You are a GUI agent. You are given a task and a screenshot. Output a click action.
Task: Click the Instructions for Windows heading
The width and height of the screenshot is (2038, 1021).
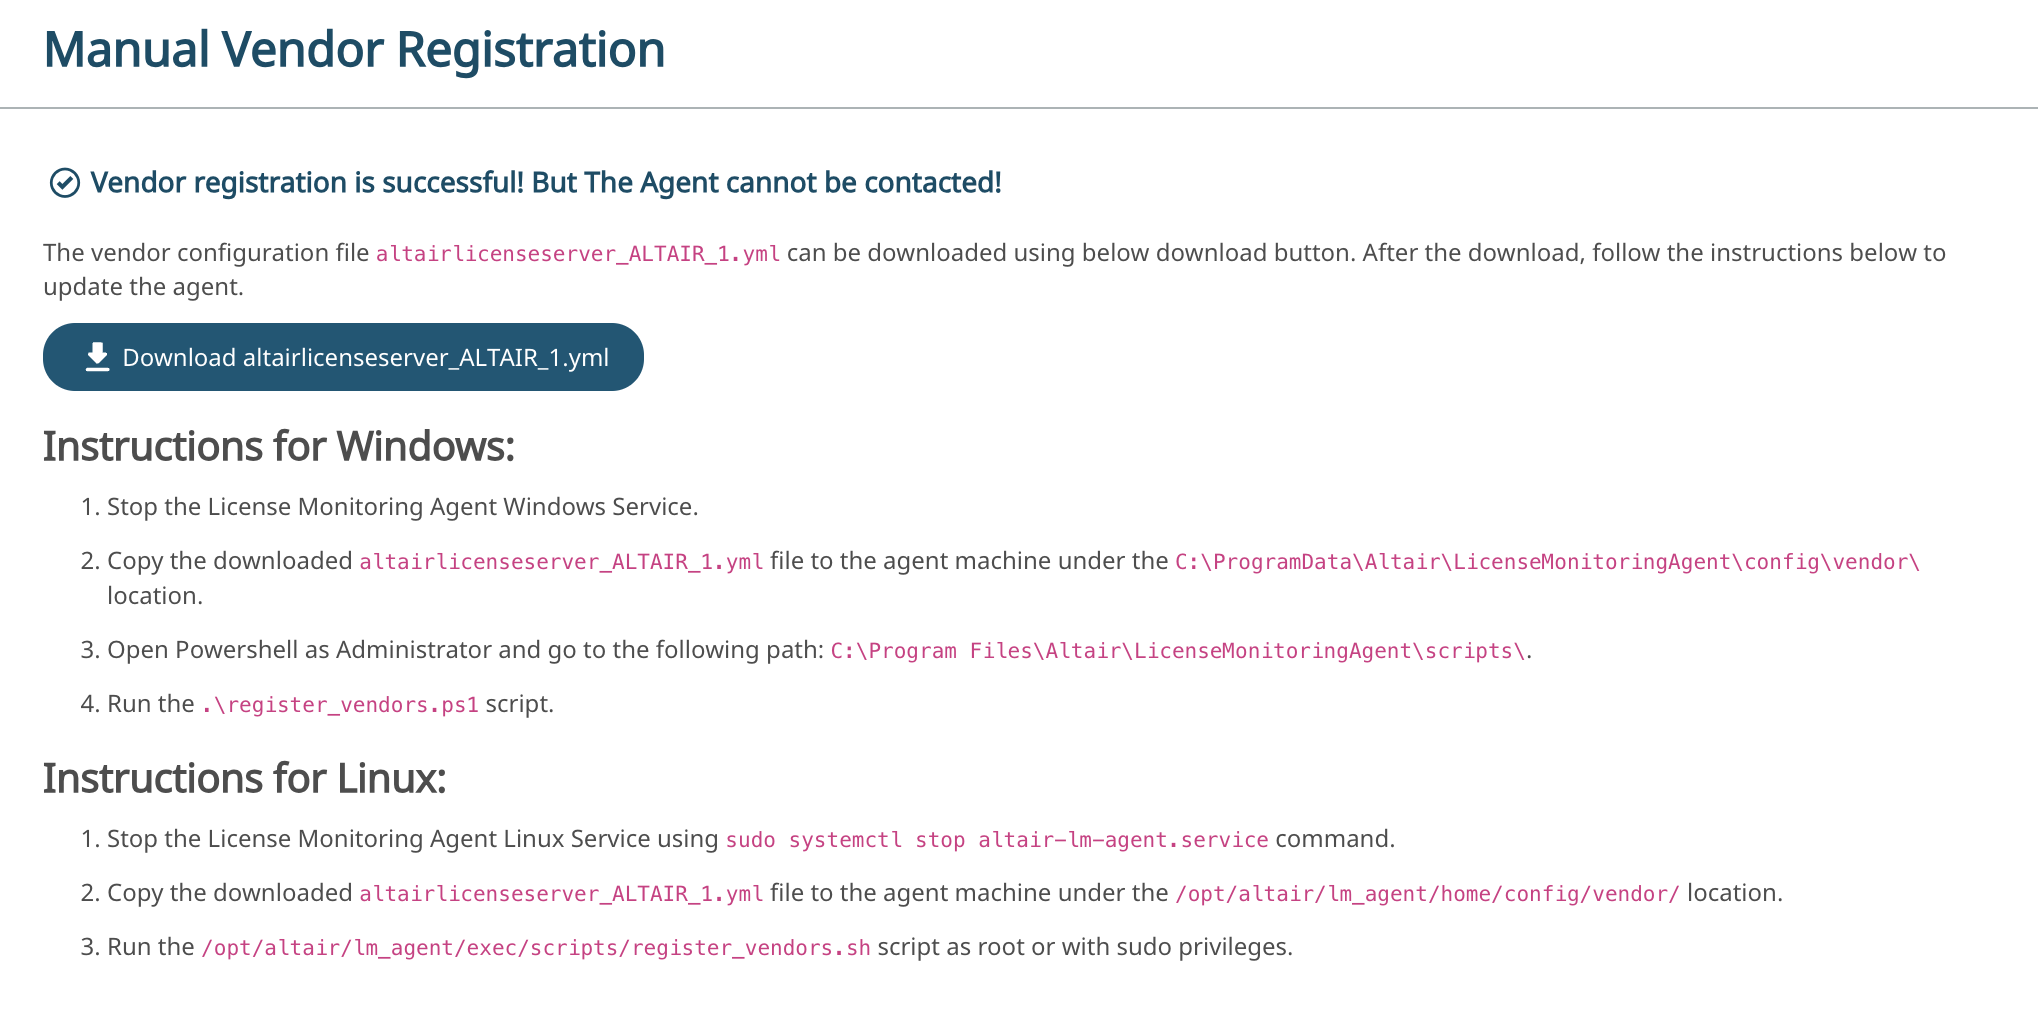pyautogui.click(x=278, y=447)
